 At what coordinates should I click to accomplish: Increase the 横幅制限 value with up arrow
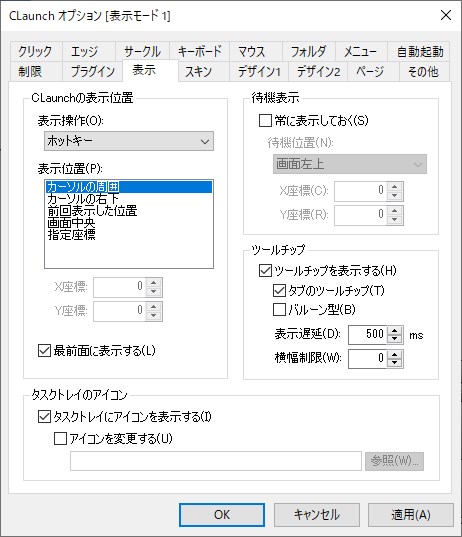395,354
